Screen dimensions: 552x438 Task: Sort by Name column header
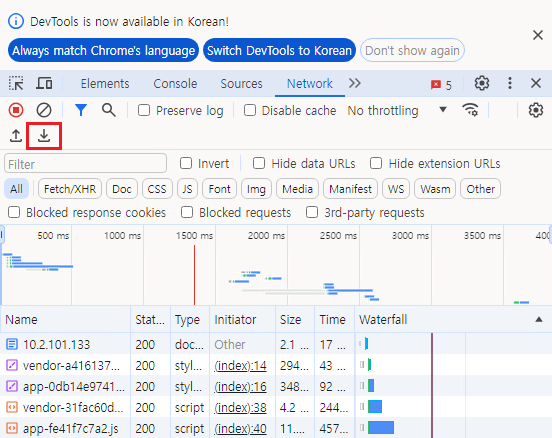tap(65, 319)
